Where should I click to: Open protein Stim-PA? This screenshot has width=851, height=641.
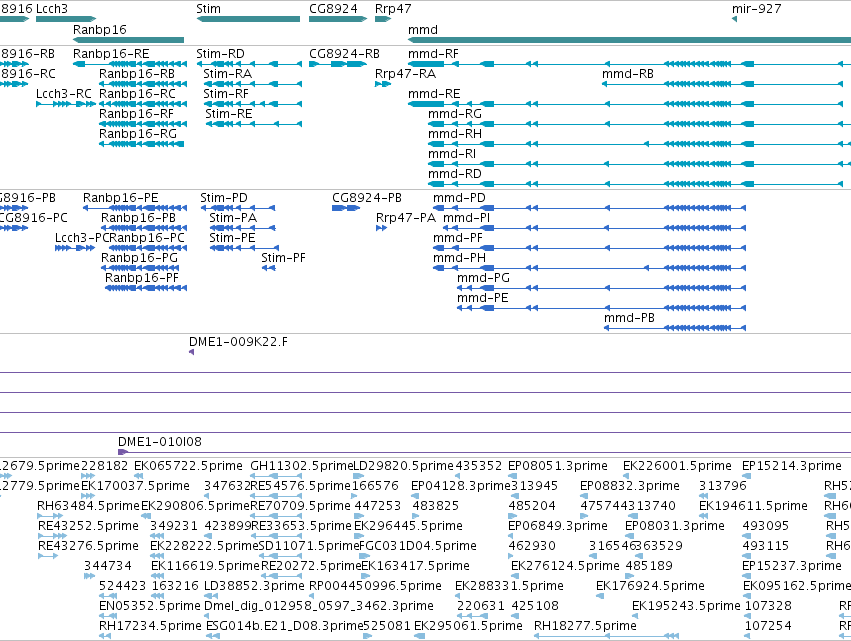pos(233,218)
